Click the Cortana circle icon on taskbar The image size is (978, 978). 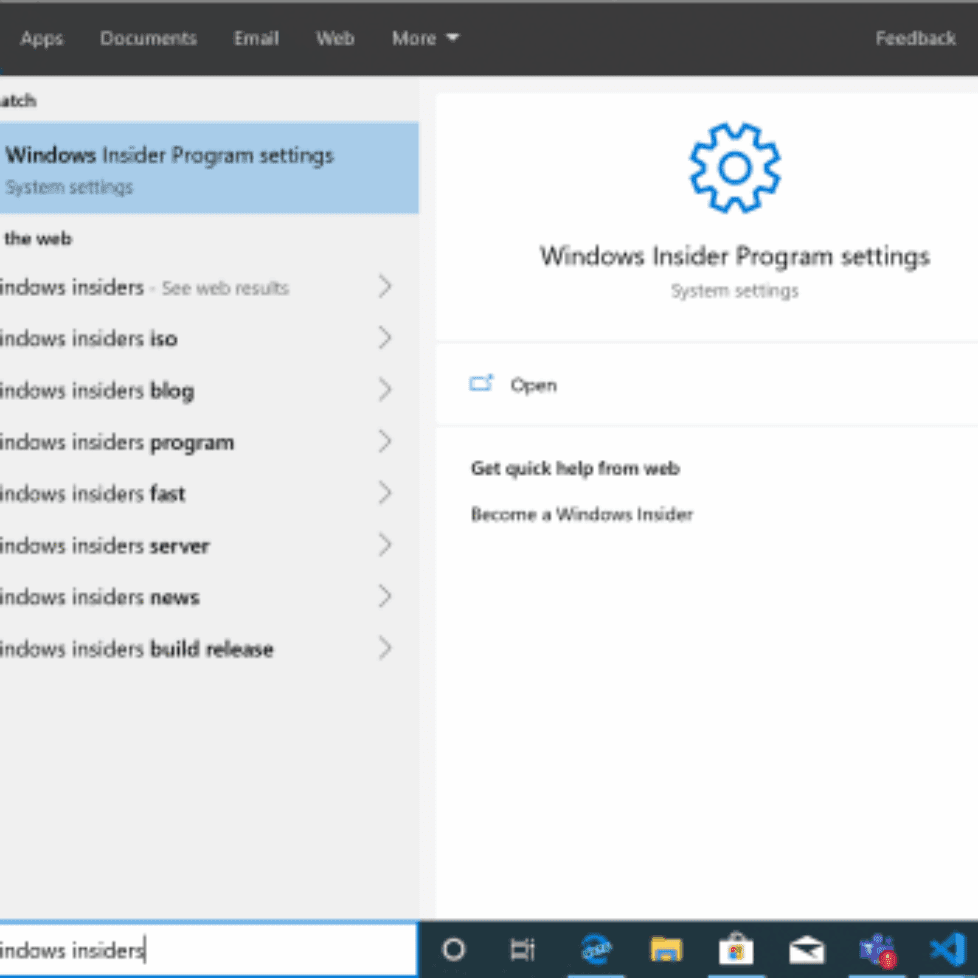[x=453, y=949]
